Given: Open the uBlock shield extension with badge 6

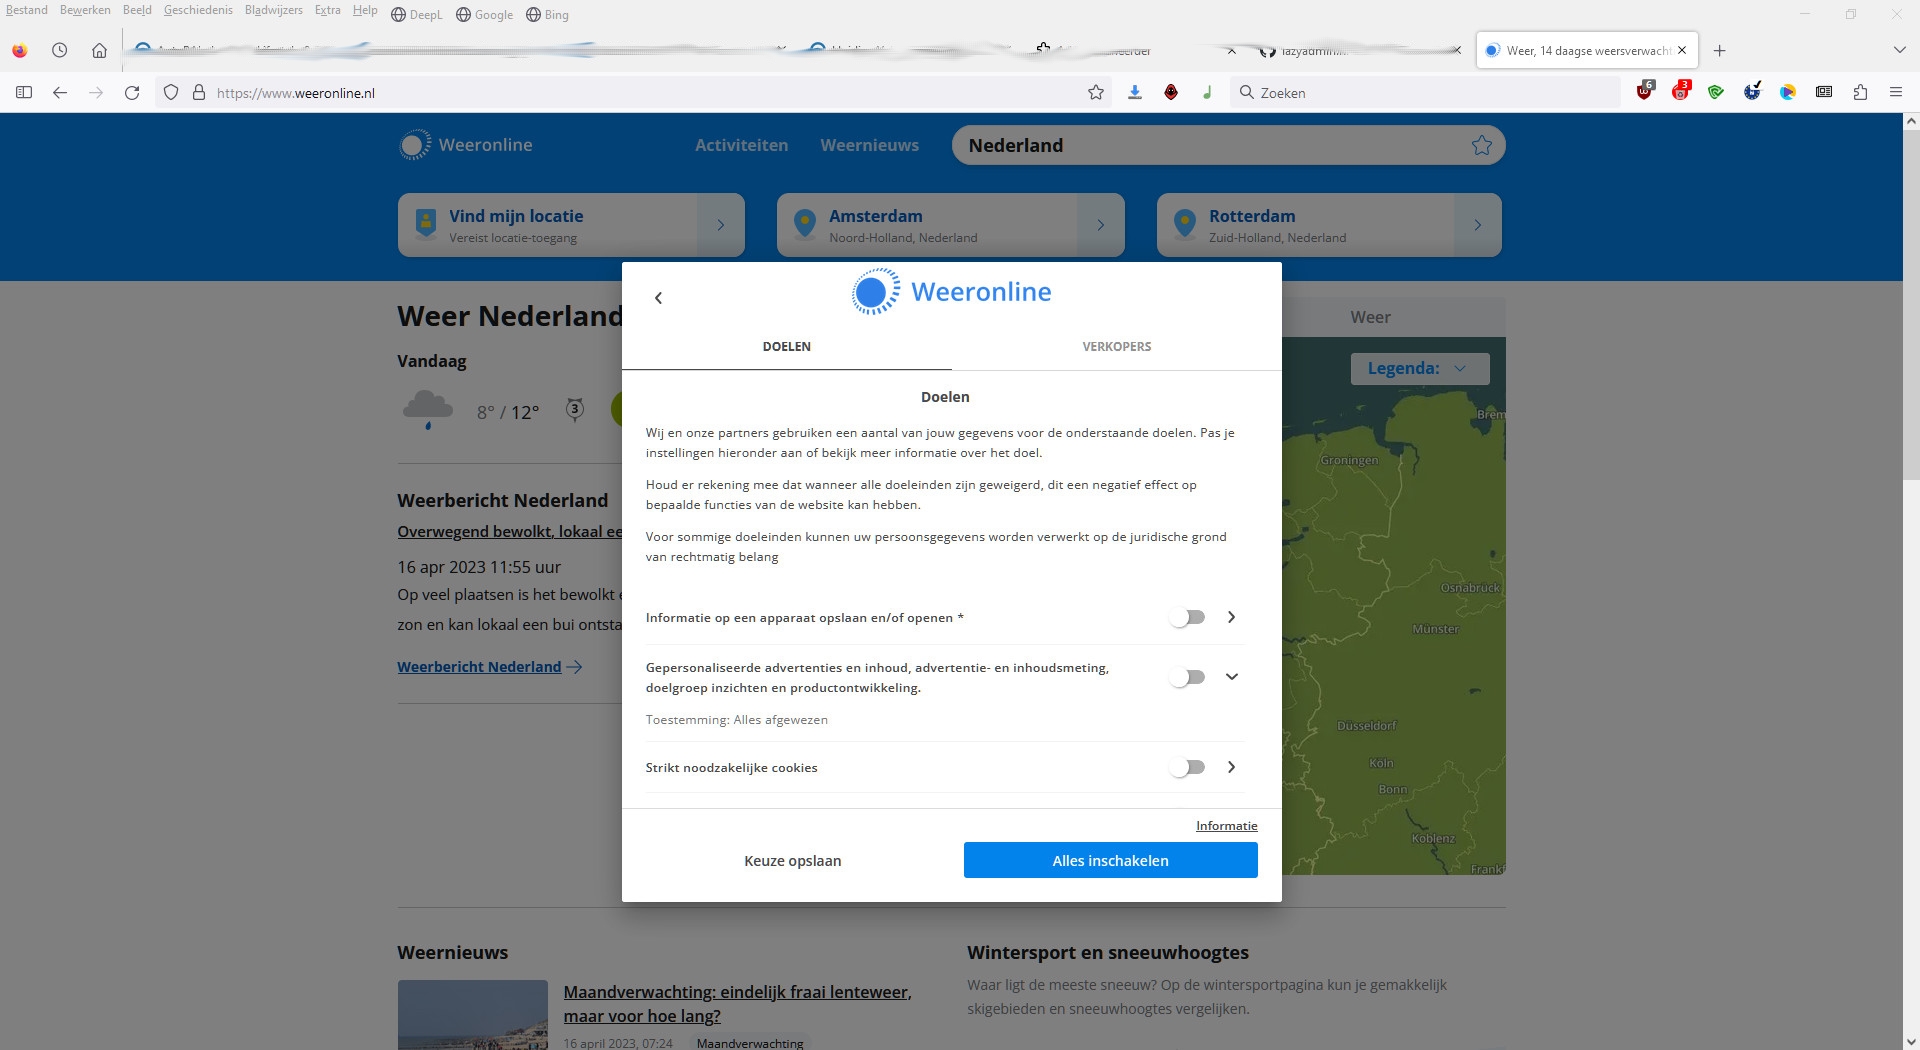Looking at the screenshot, I should click(x=1645, y=91).
